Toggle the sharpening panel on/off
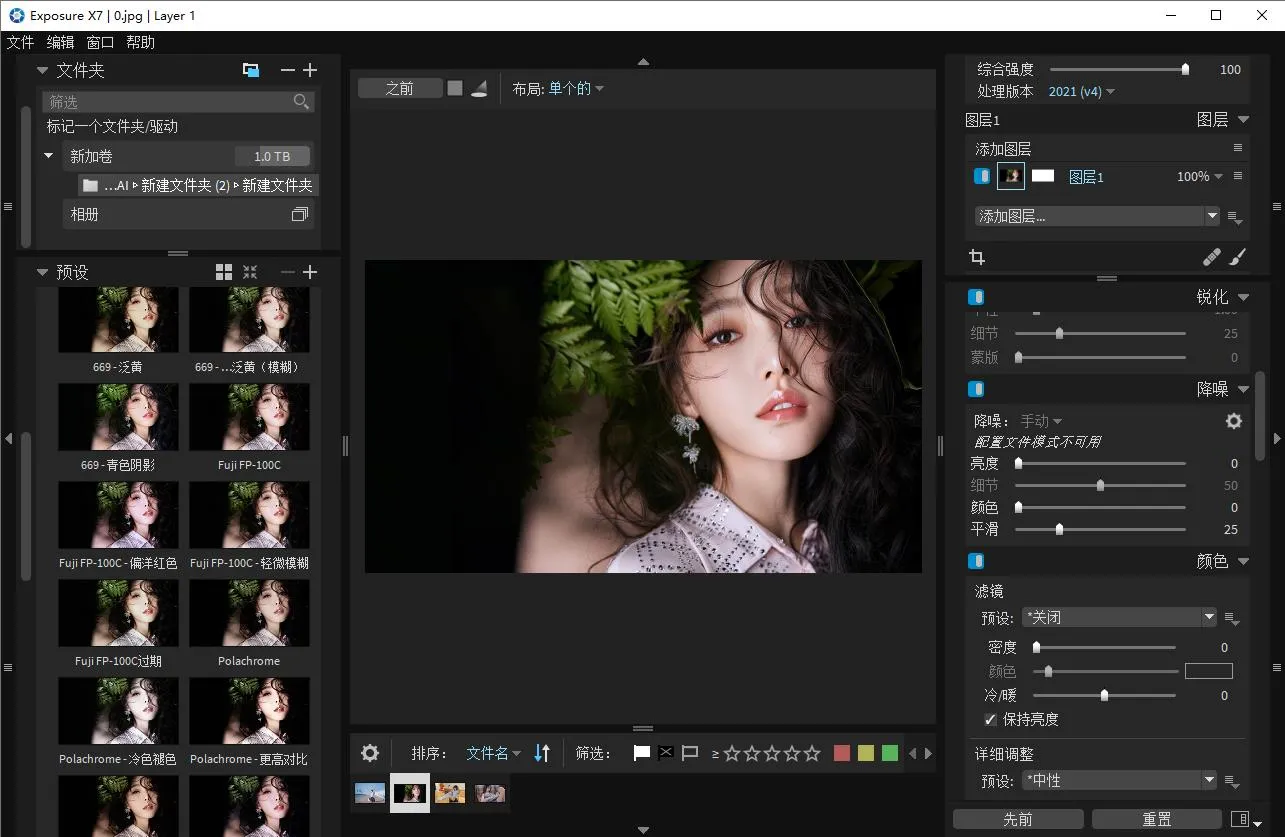 click(x=977, y=297)
